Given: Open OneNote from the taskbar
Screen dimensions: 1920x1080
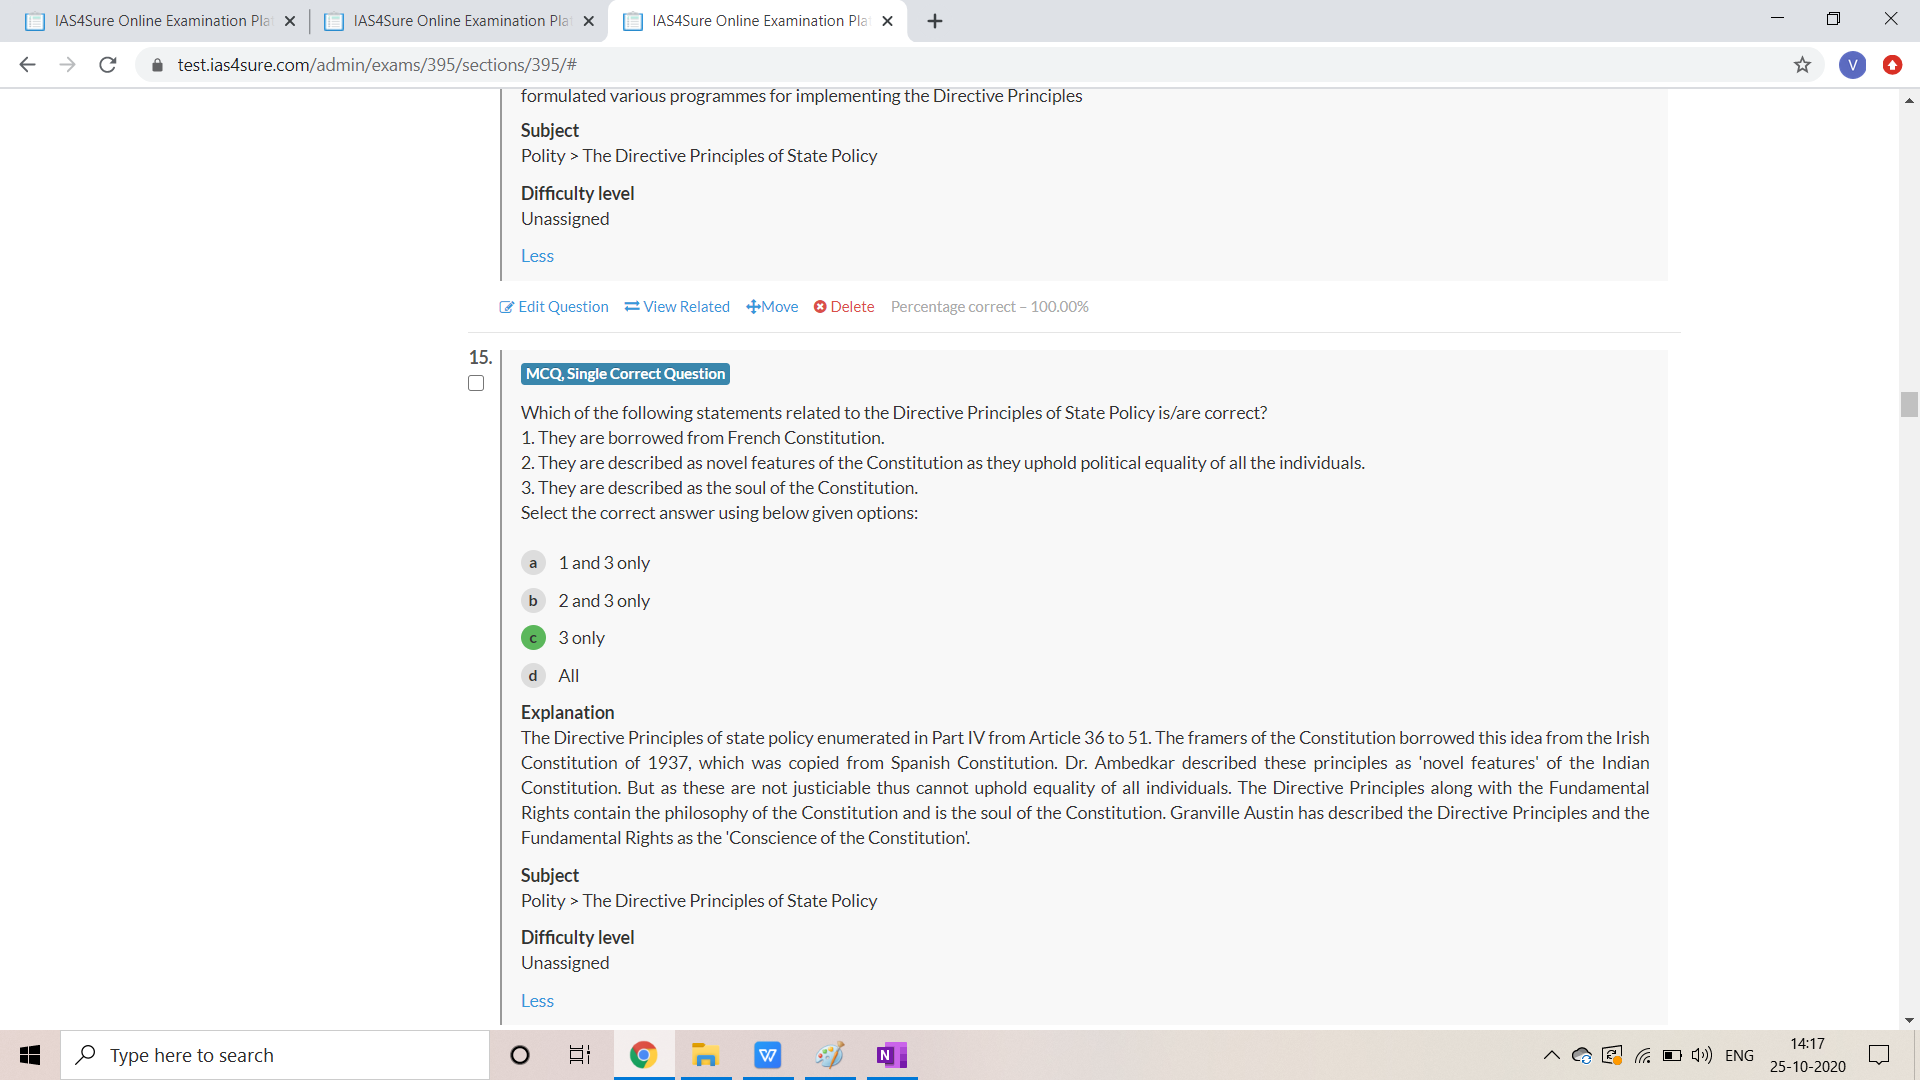Looking at the screenshot, I should 891,1055.
